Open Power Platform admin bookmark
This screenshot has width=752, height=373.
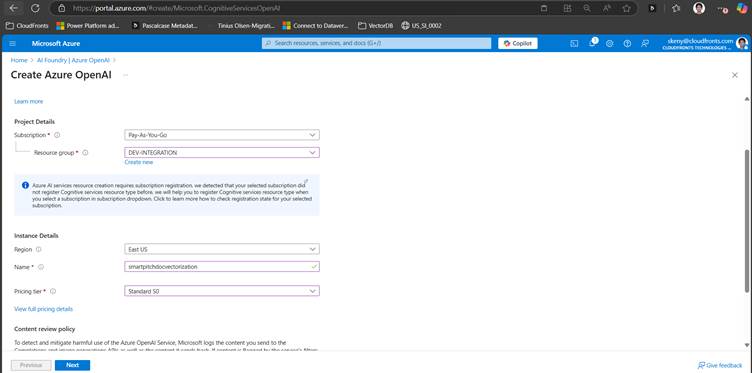[x=88, y=25]
